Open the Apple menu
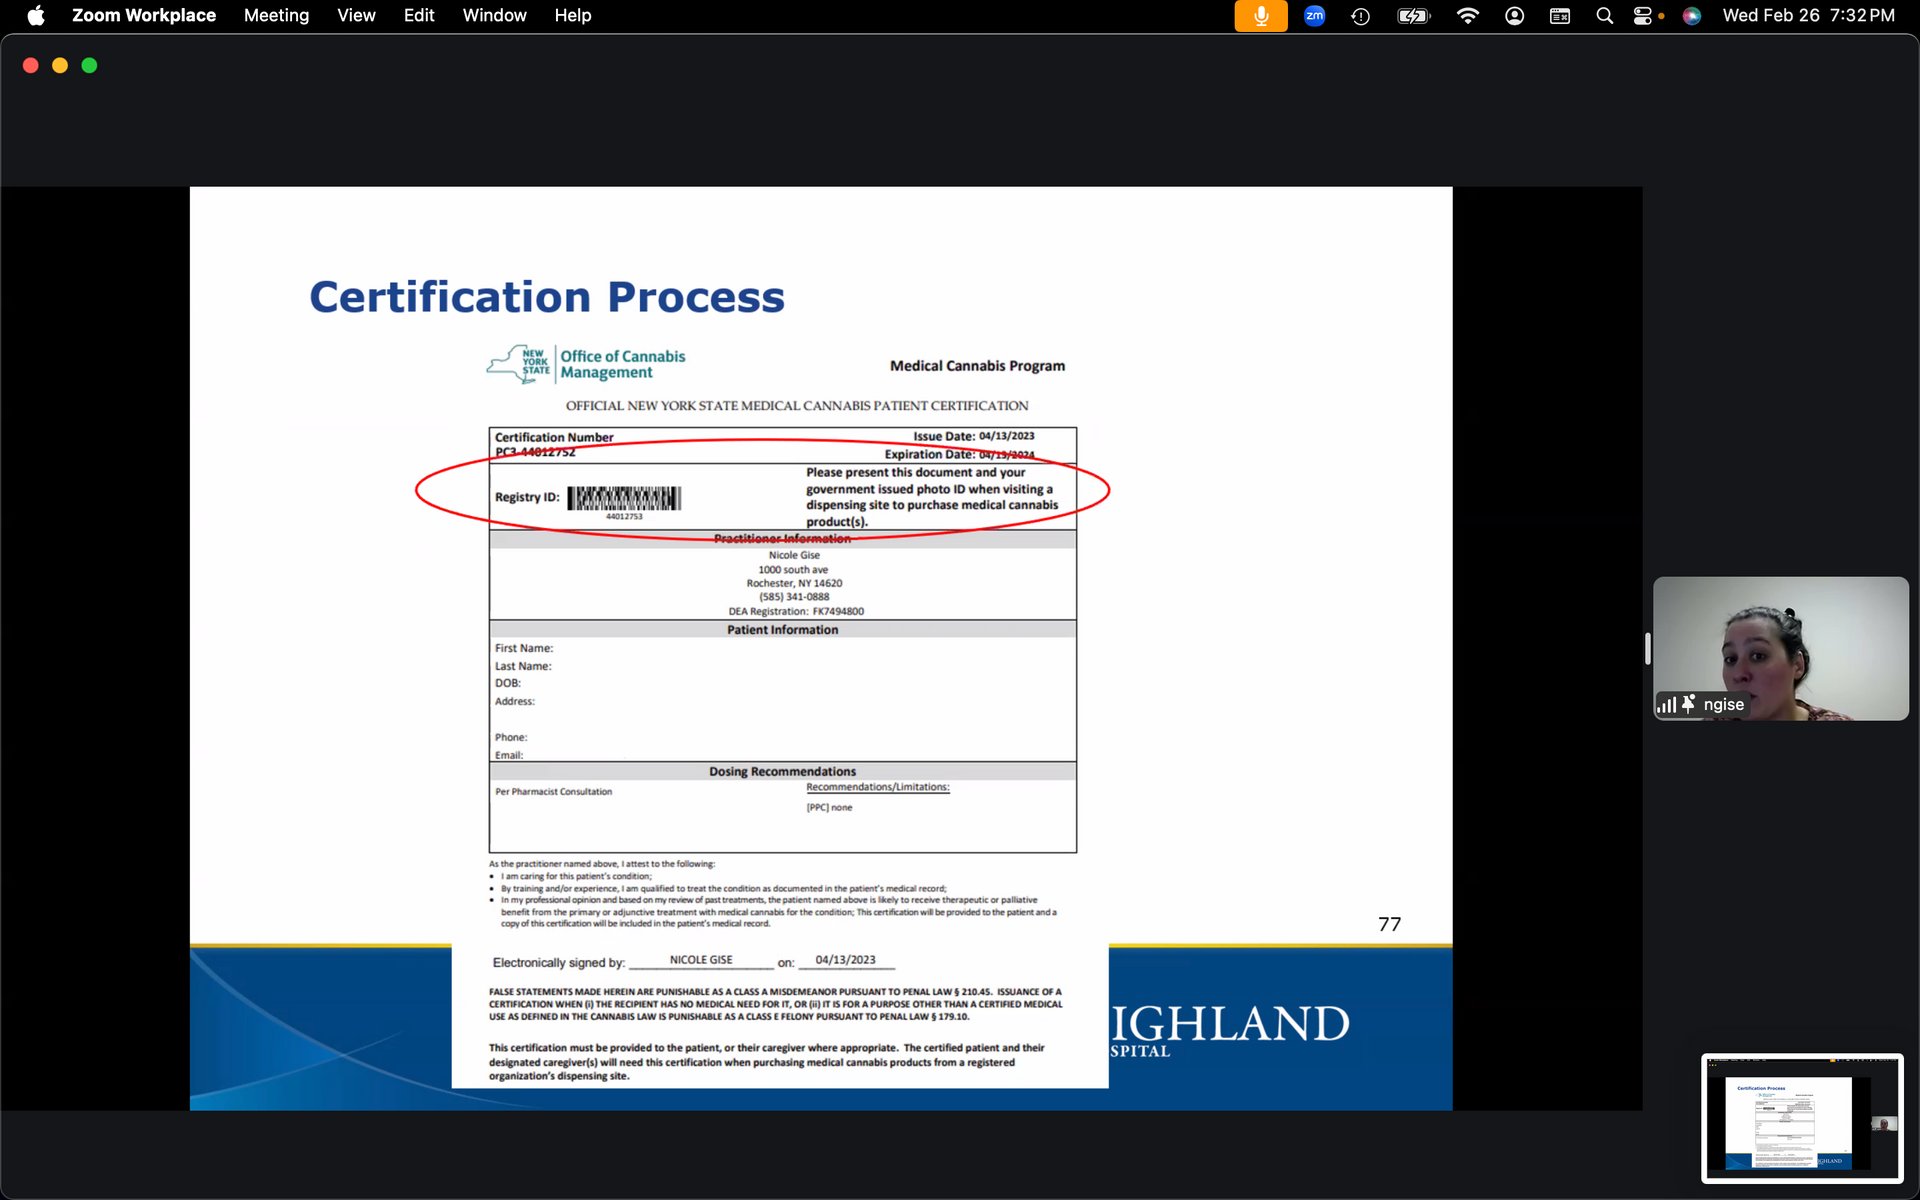Screen dimensions: 1920x1200 click(36, 16)
